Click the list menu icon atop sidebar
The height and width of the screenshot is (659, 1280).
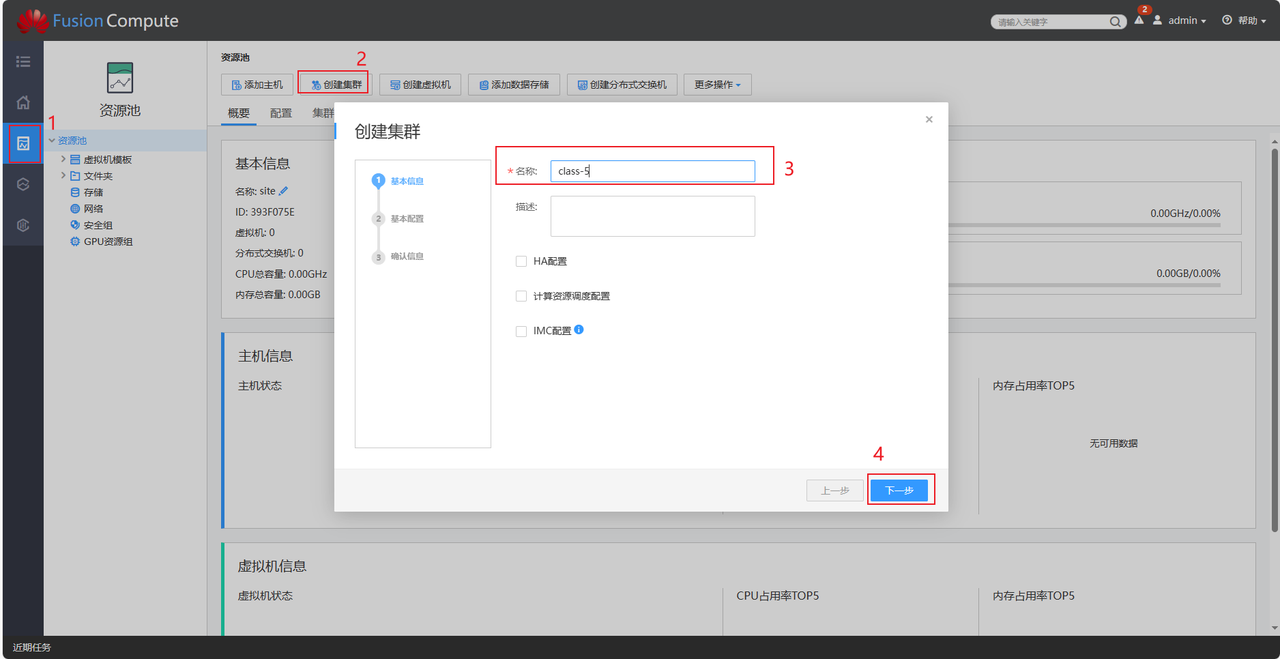[x=23, y=62]
